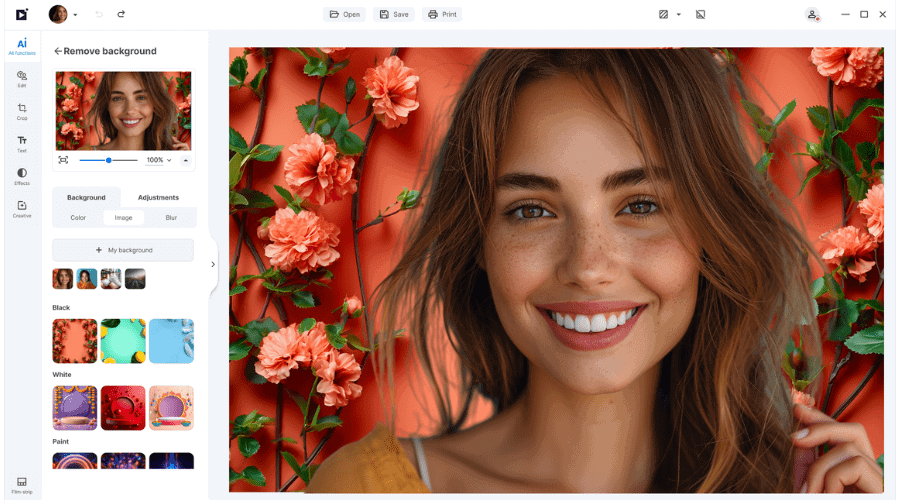This screenshot has width=900, height=500.
Task: Click the My background add button
Action: click(x=123, y=250)
